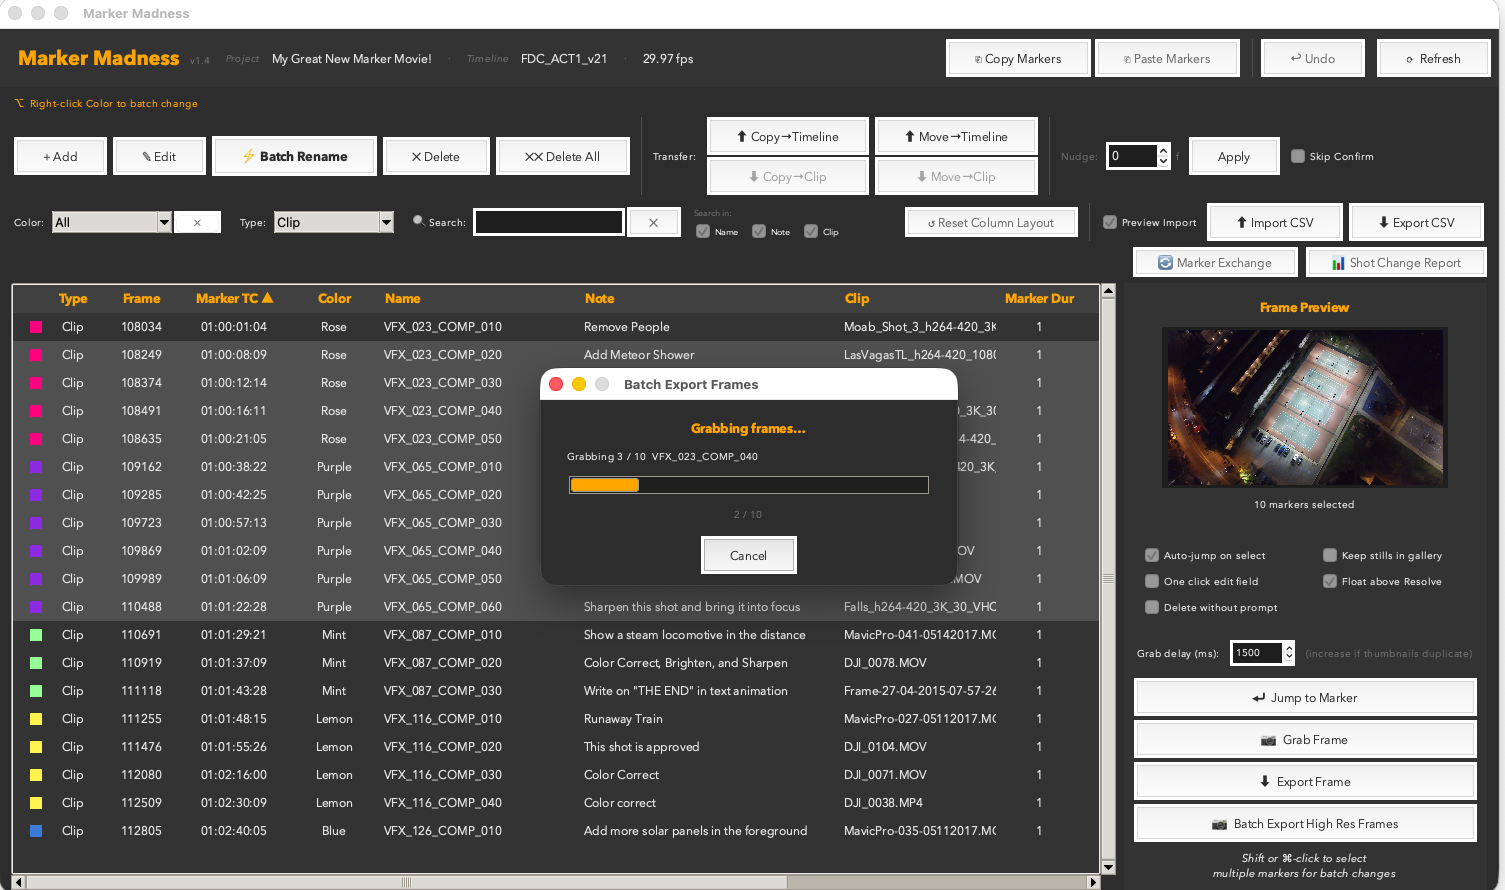Click the Import CSV button
The height and width of the screenshot is (890, 1505).
pos(1275,222)
